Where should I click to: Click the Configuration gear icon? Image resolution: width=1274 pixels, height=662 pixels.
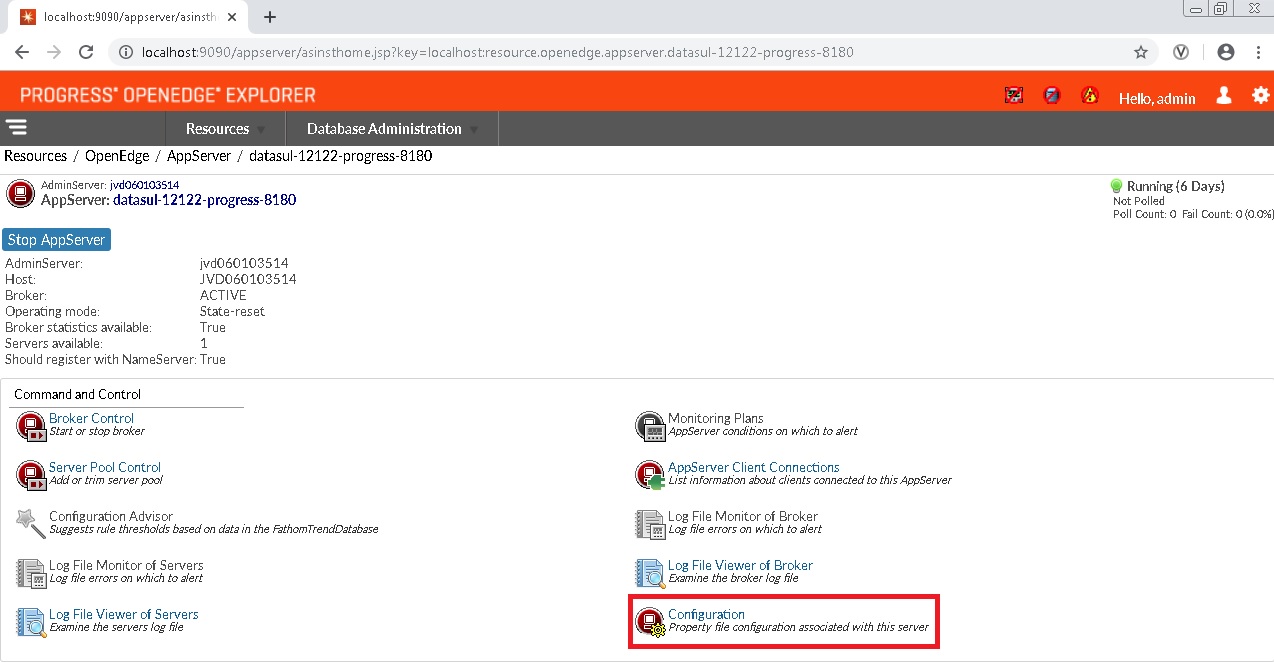pyautogui.click(x=650, y=622)
